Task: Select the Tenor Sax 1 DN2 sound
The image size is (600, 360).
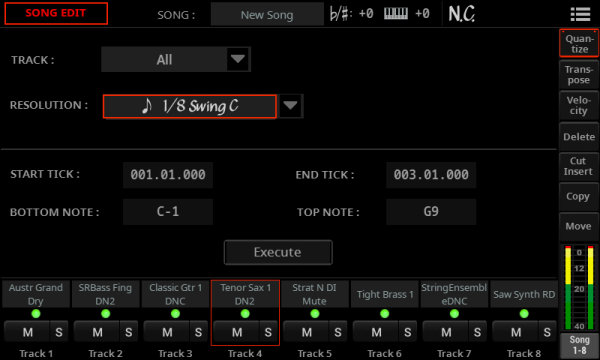Action: pyautogui.click(x=245, y=294)
